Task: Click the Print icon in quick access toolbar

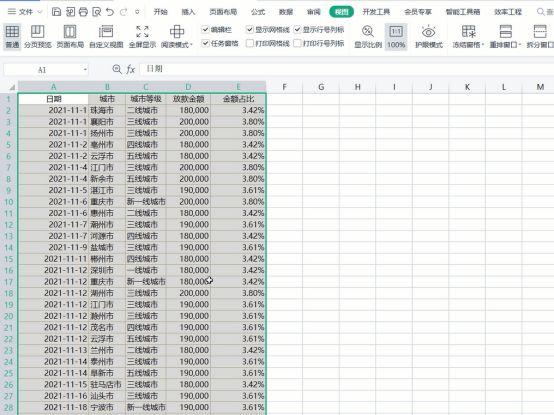Action: 83,12
